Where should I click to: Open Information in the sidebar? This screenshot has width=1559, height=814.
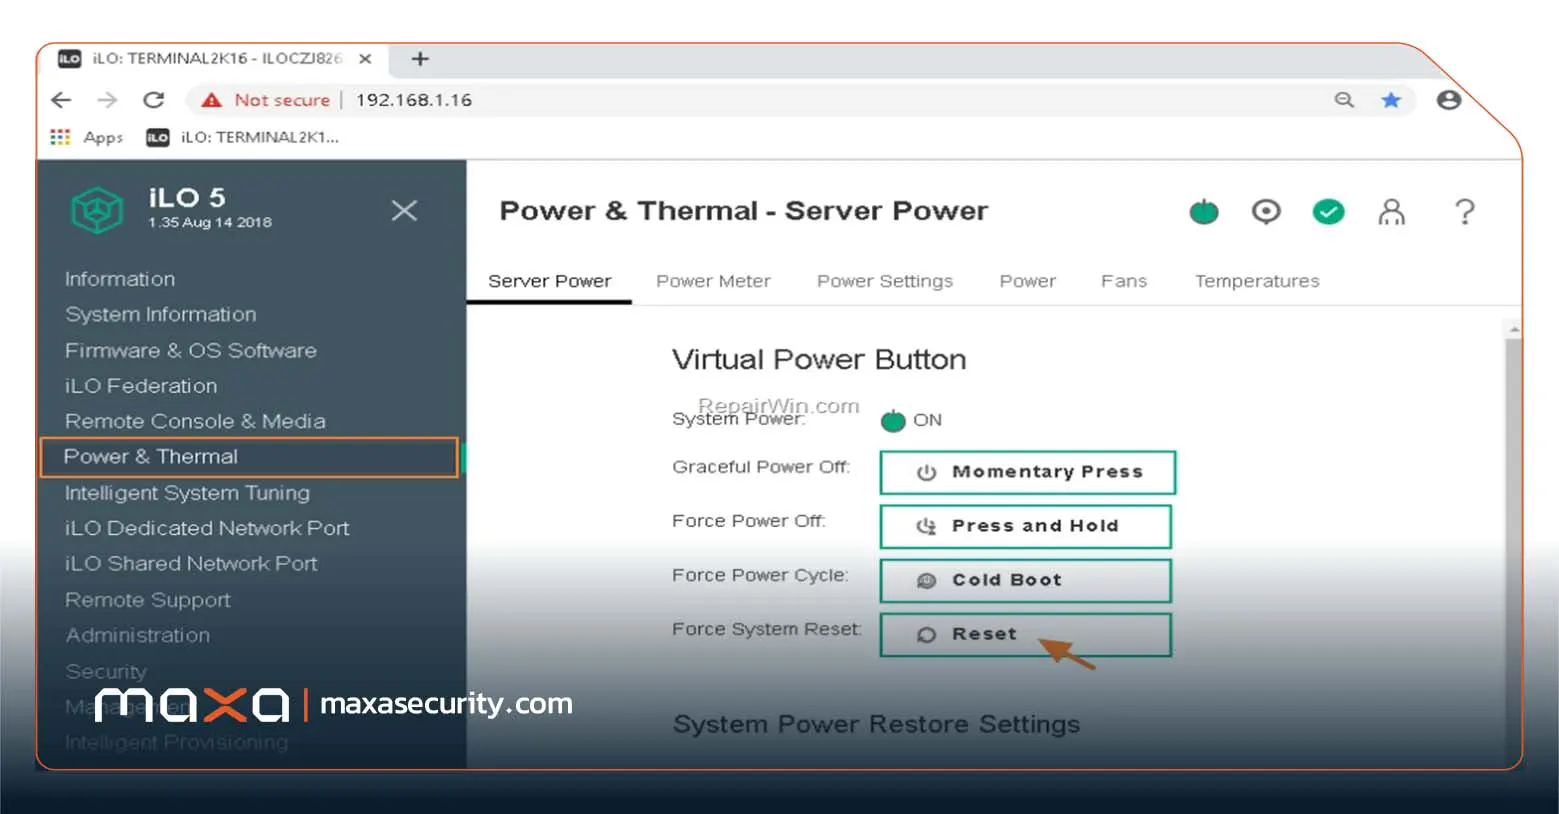pos(120,279)
